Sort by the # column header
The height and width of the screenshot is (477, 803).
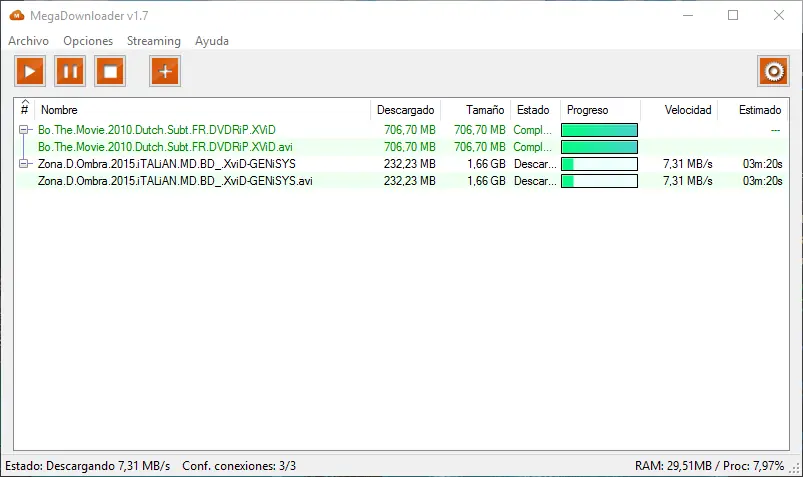(x=24, y=109)
